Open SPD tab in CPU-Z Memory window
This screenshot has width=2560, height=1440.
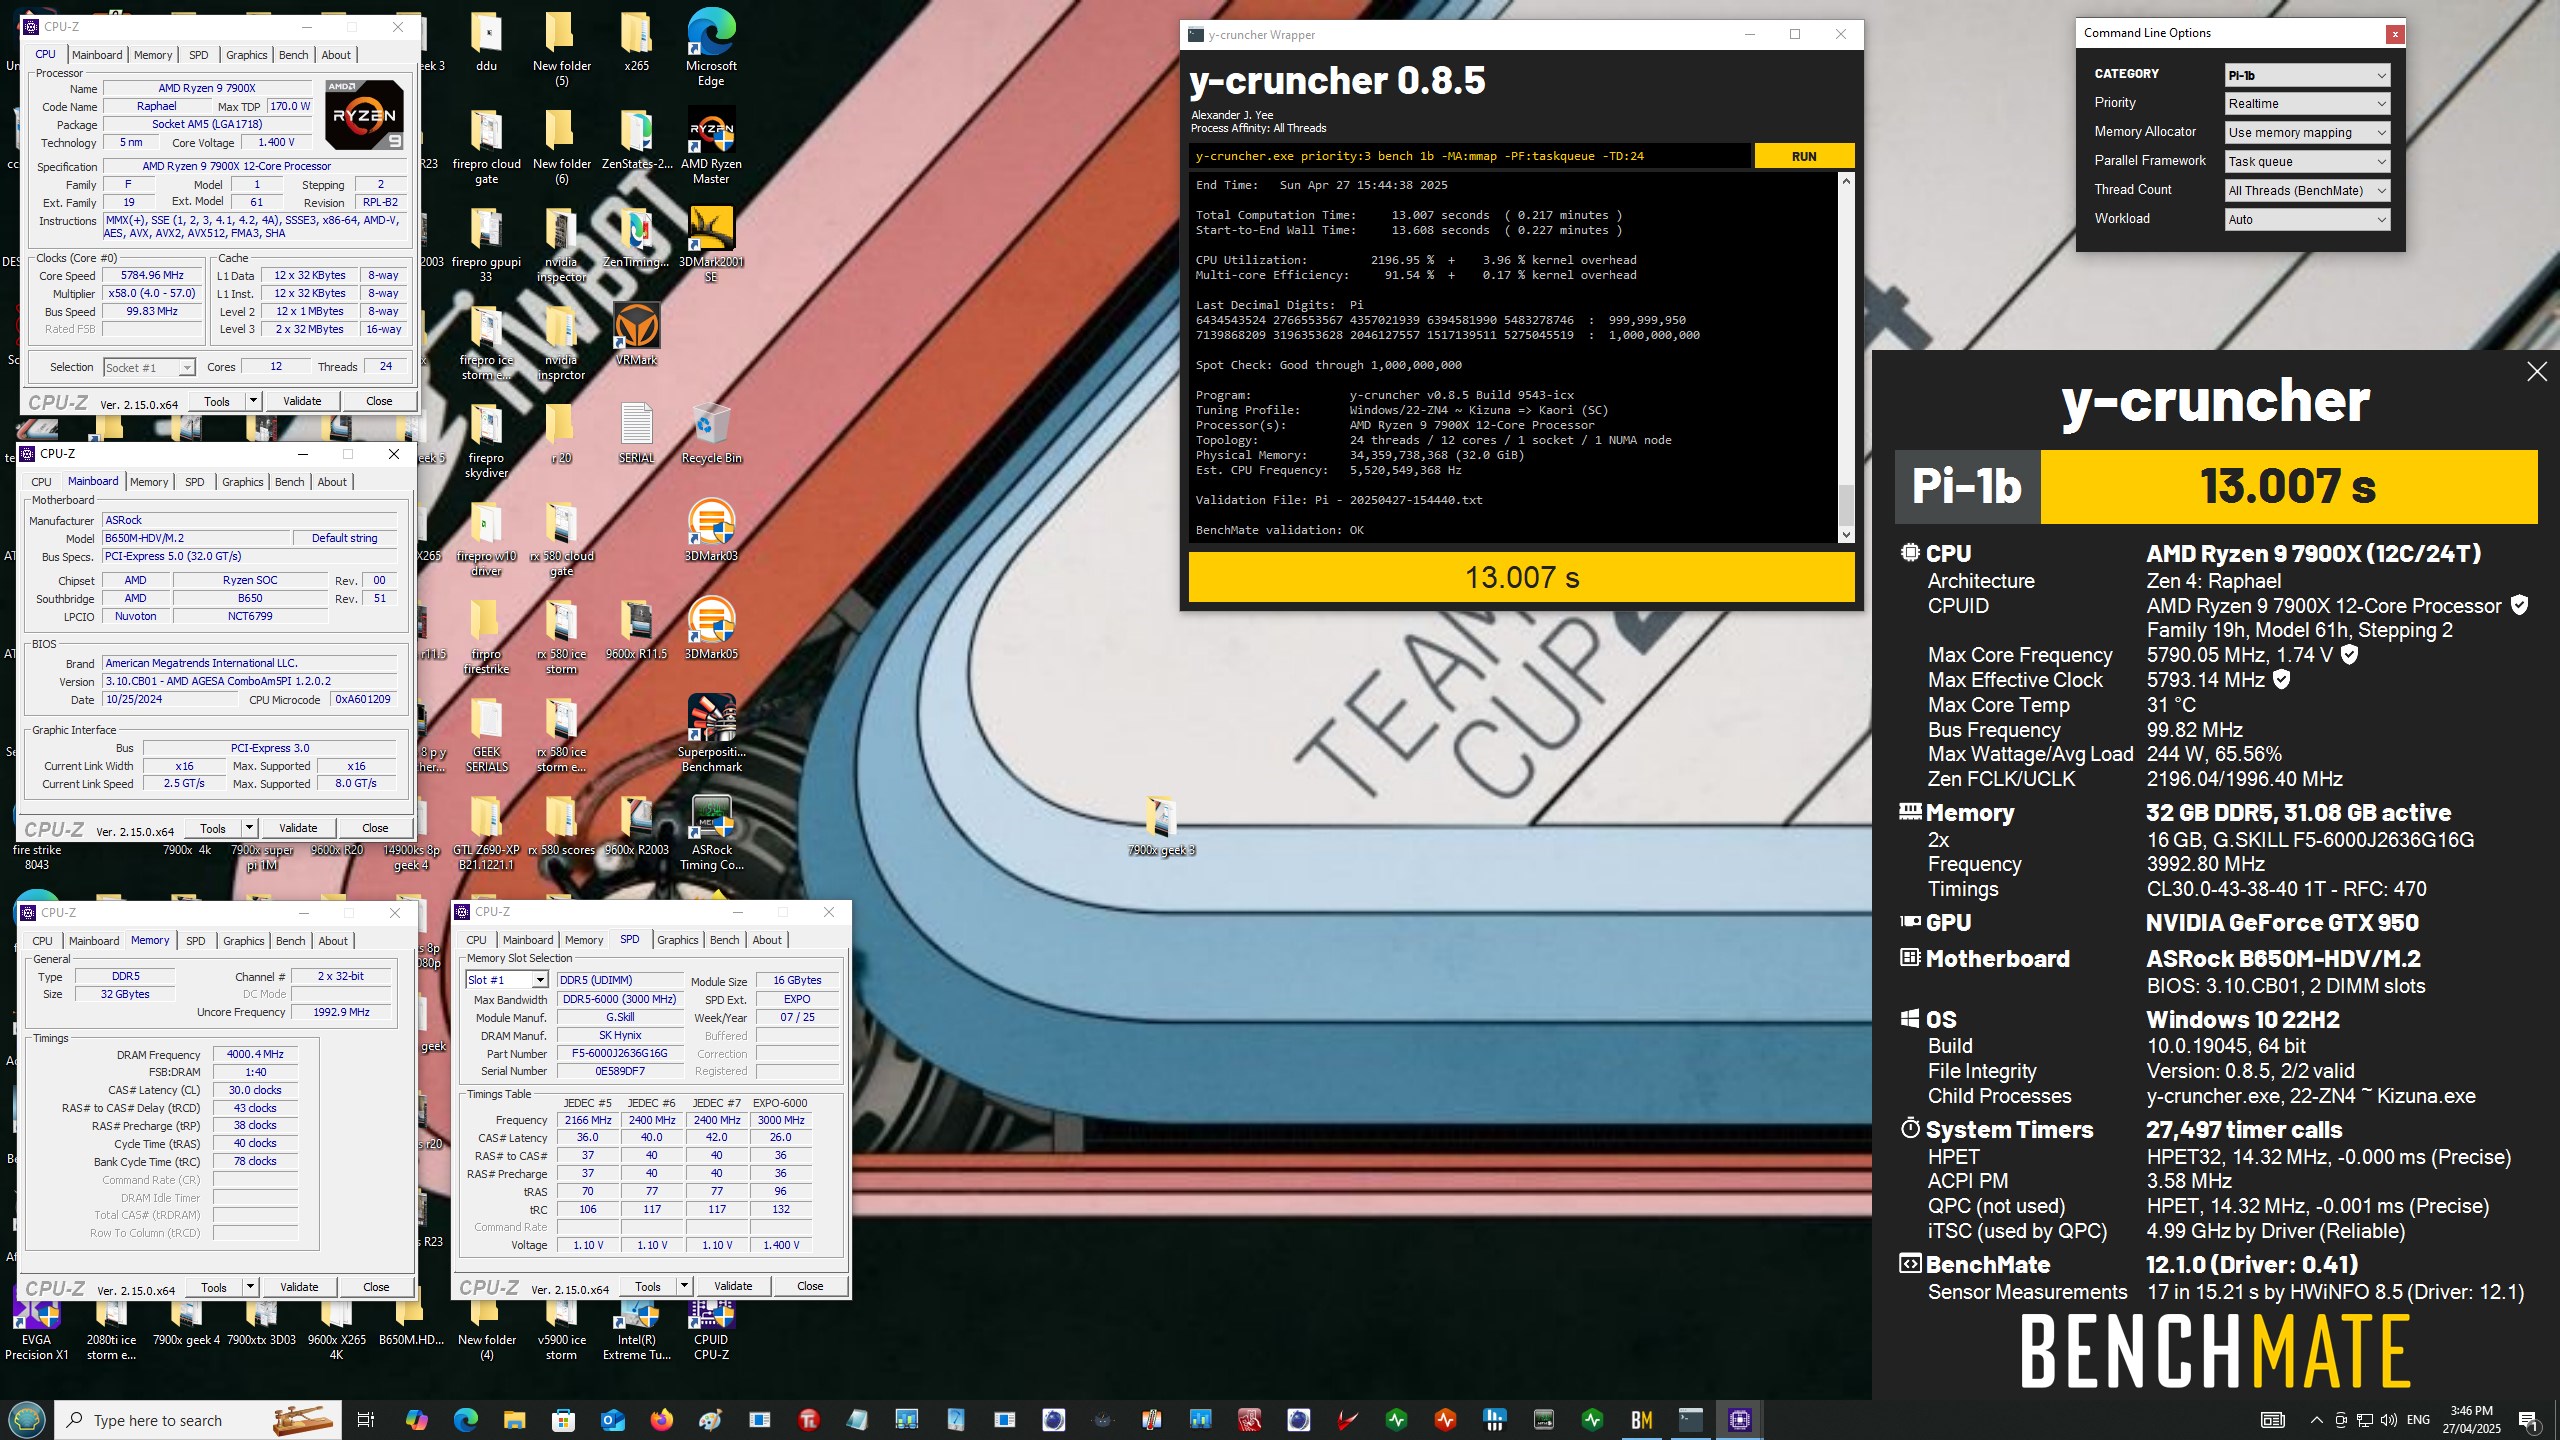(x=196, y=941)
